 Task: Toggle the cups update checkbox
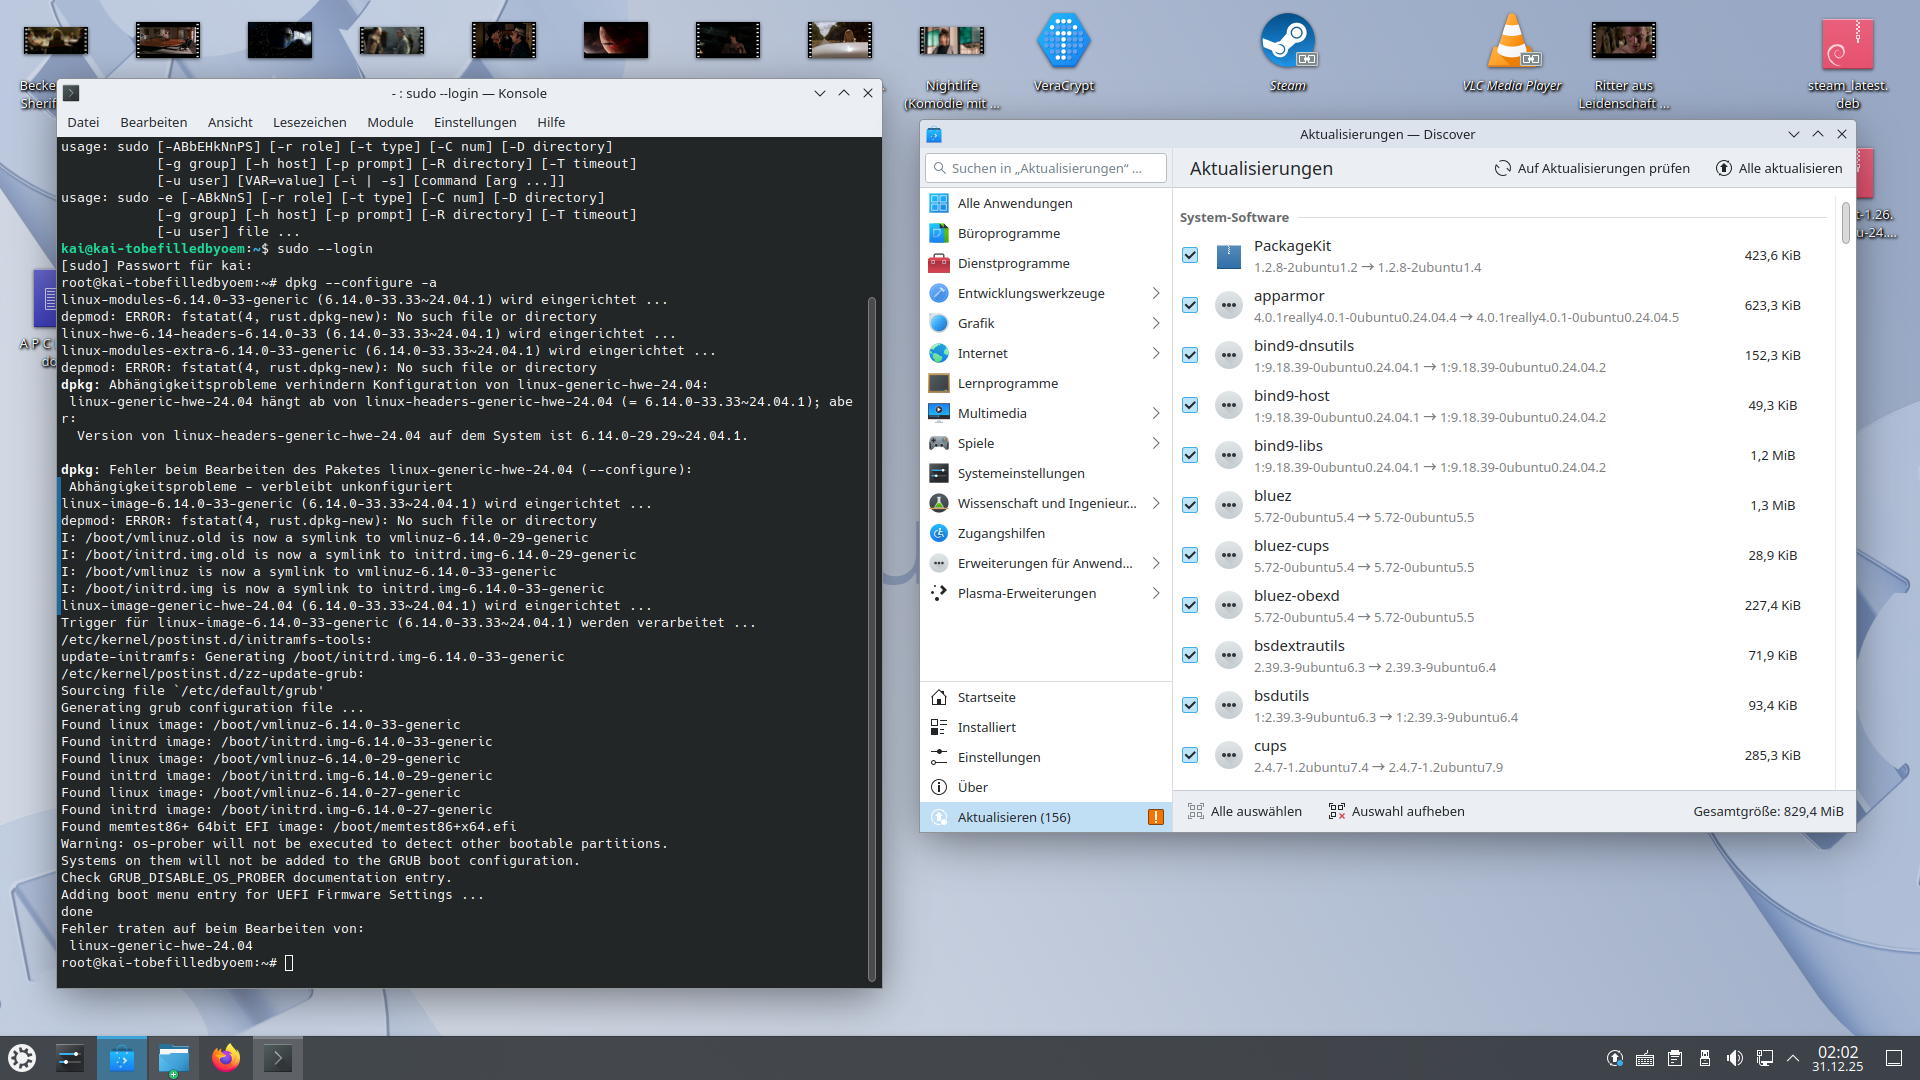(1190, 755)
